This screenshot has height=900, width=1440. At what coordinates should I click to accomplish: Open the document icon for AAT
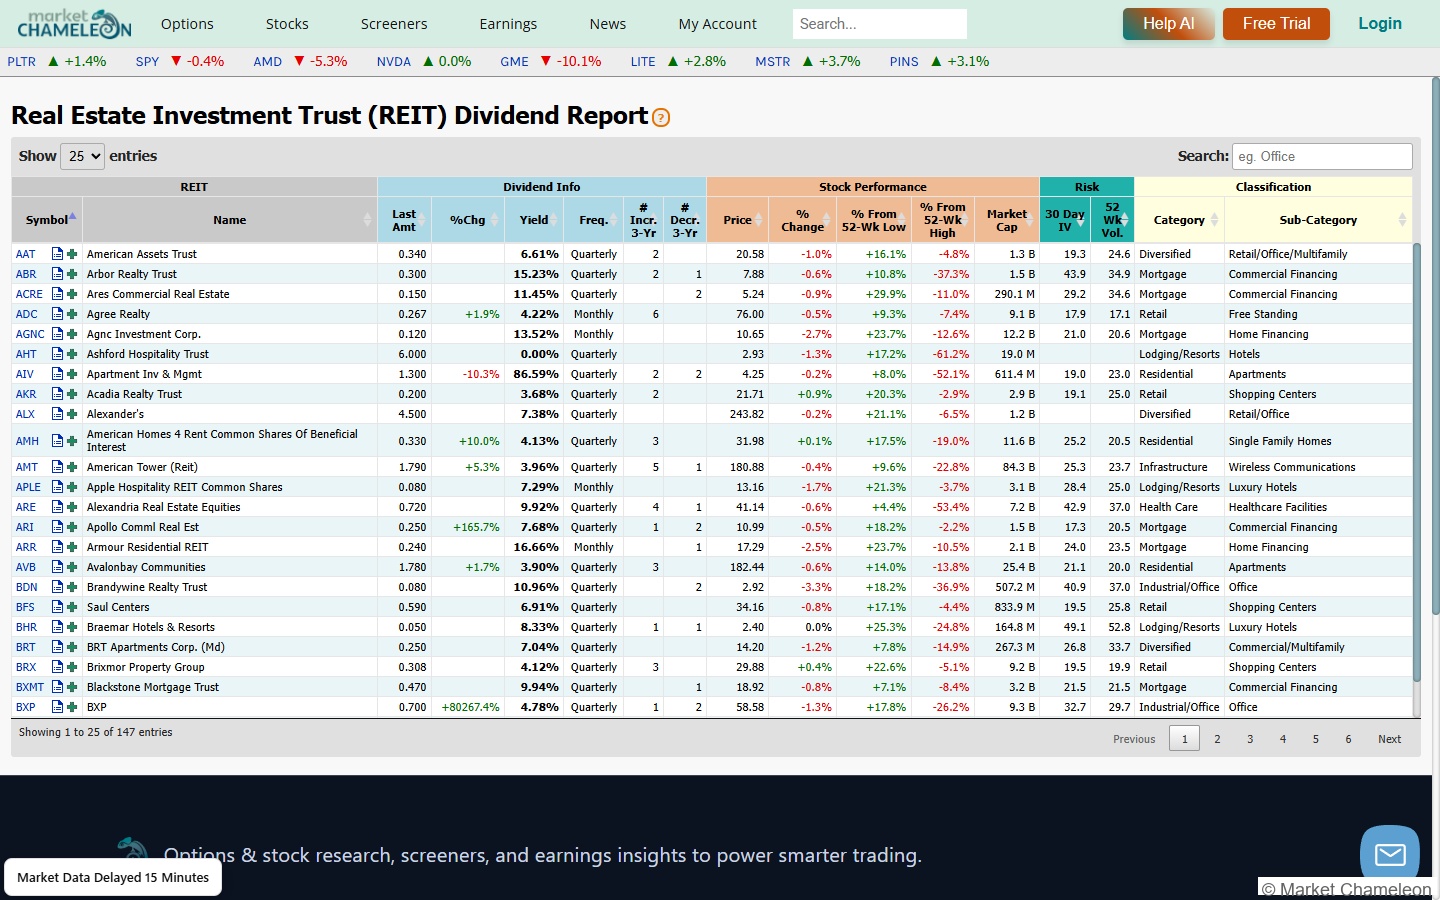point(57,254)
